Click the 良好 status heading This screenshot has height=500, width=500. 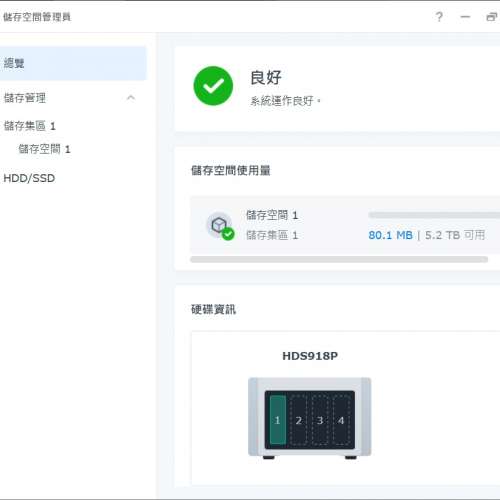266,78
